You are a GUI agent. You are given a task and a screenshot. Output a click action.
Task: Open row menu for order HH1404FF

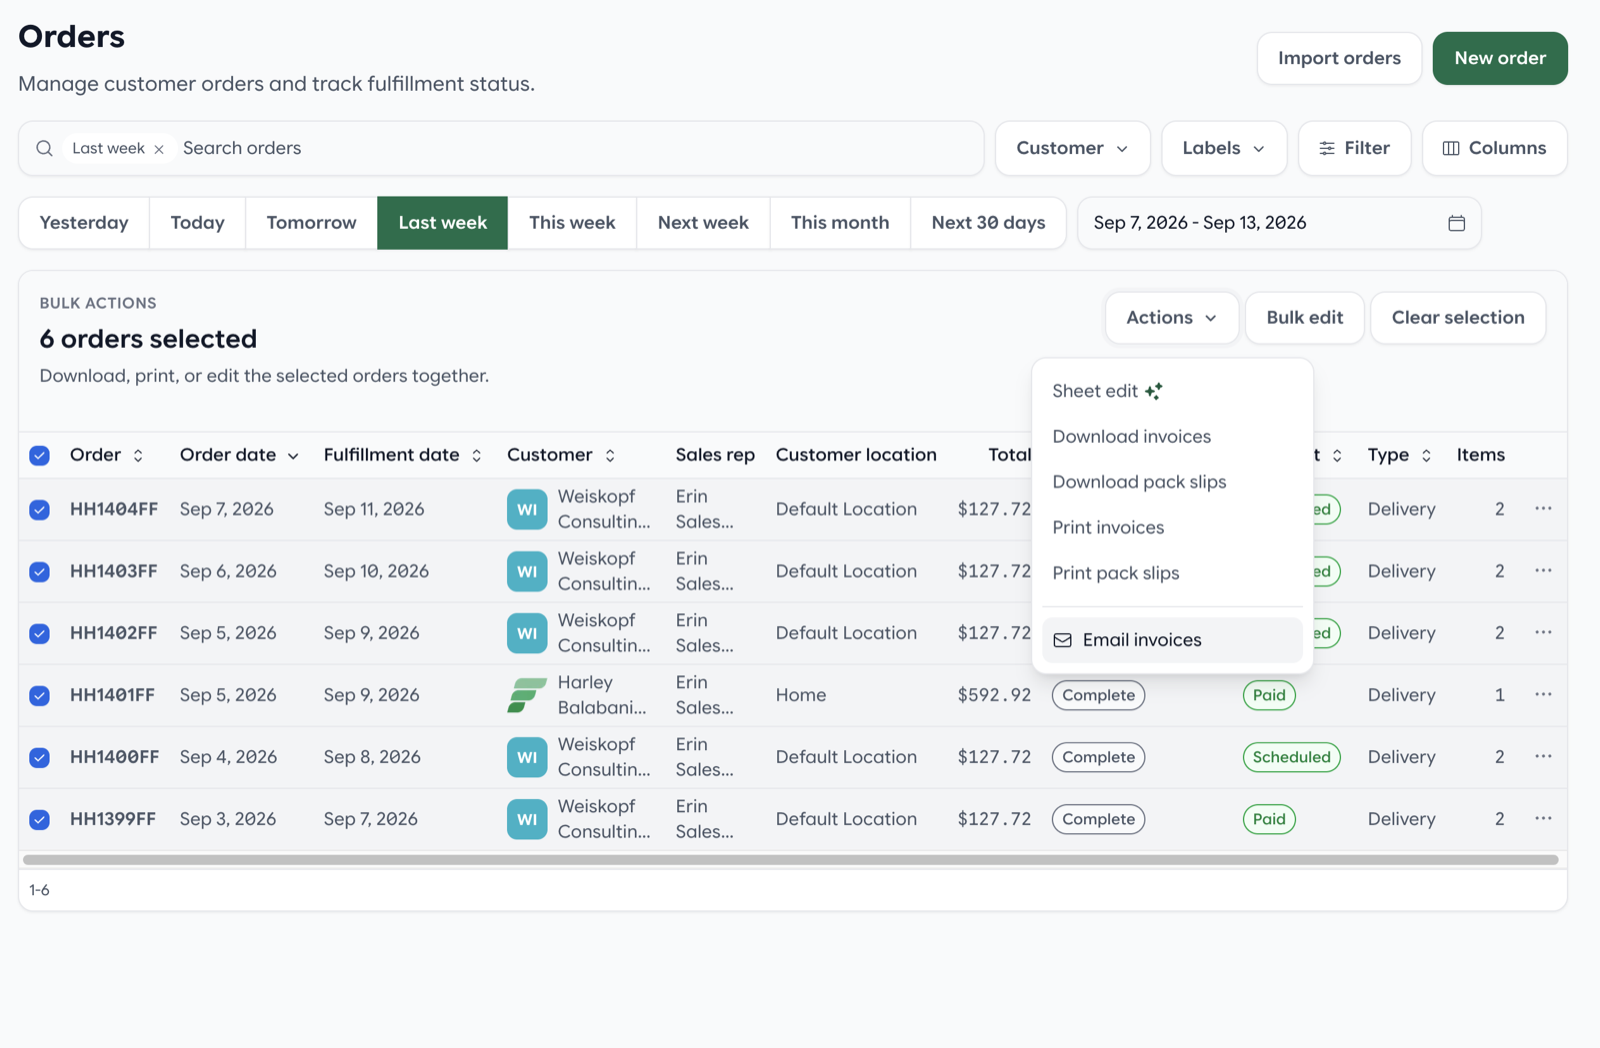point(1543,509)
